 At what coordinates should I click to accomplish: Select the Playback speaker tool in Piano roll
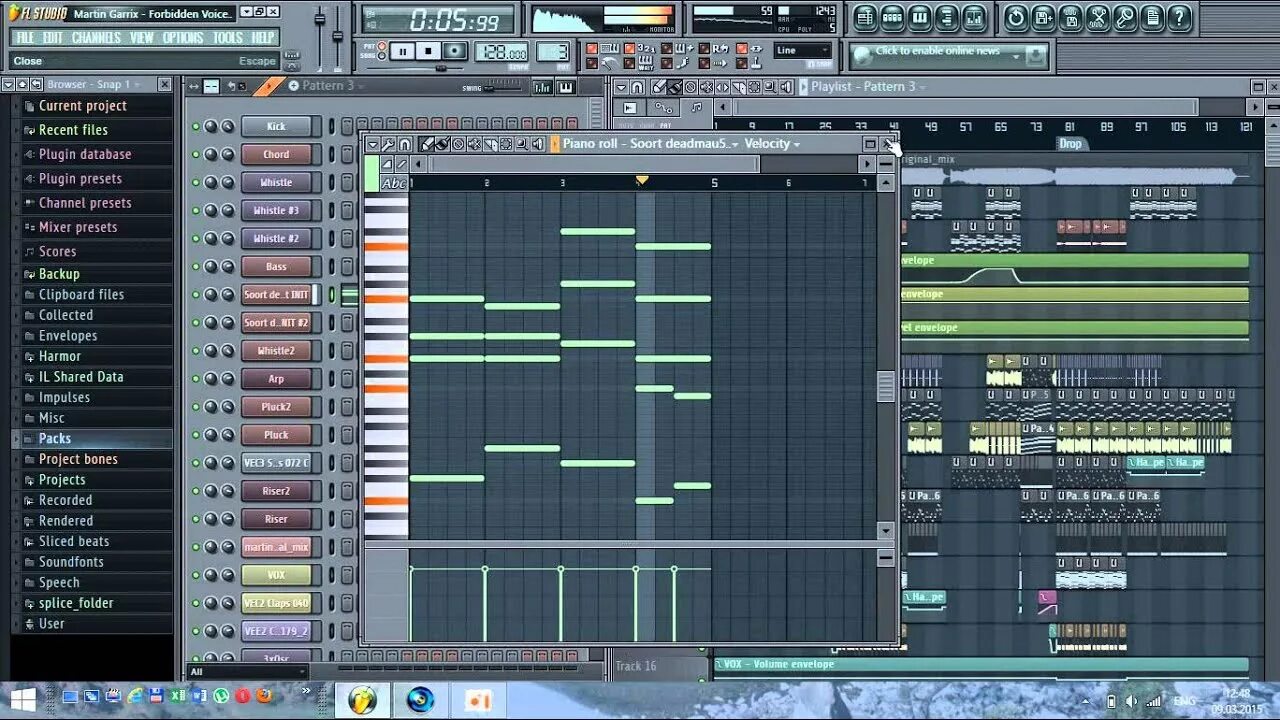pos(538,144)
